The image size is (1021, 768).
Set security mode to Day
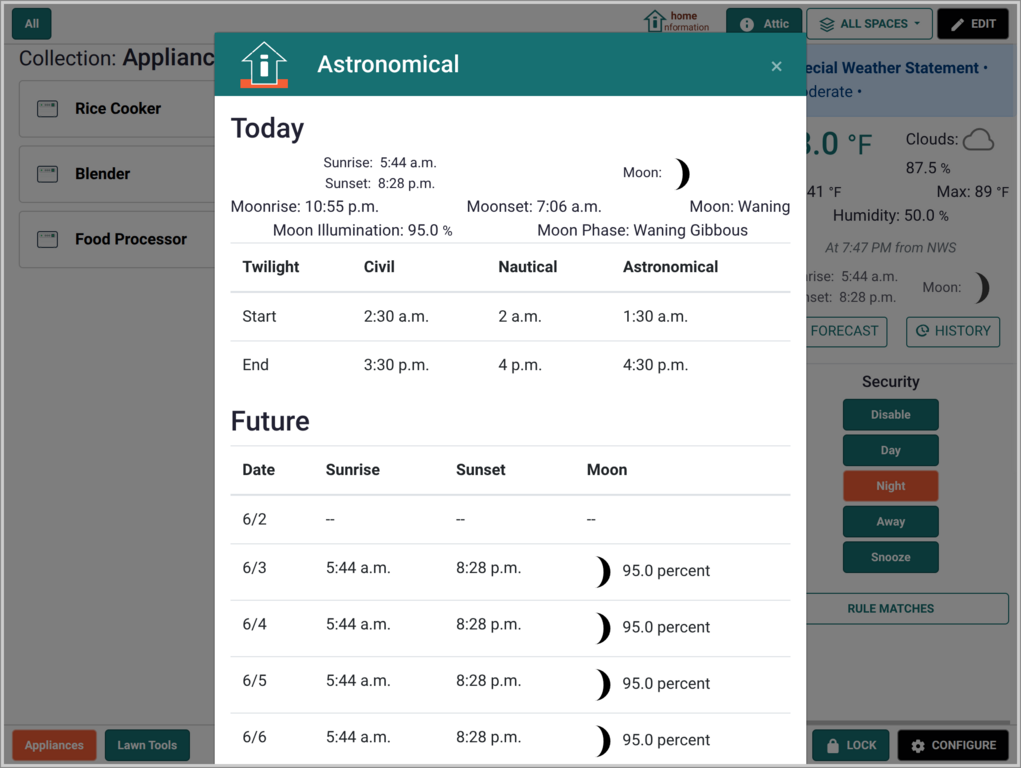point(890,450)
